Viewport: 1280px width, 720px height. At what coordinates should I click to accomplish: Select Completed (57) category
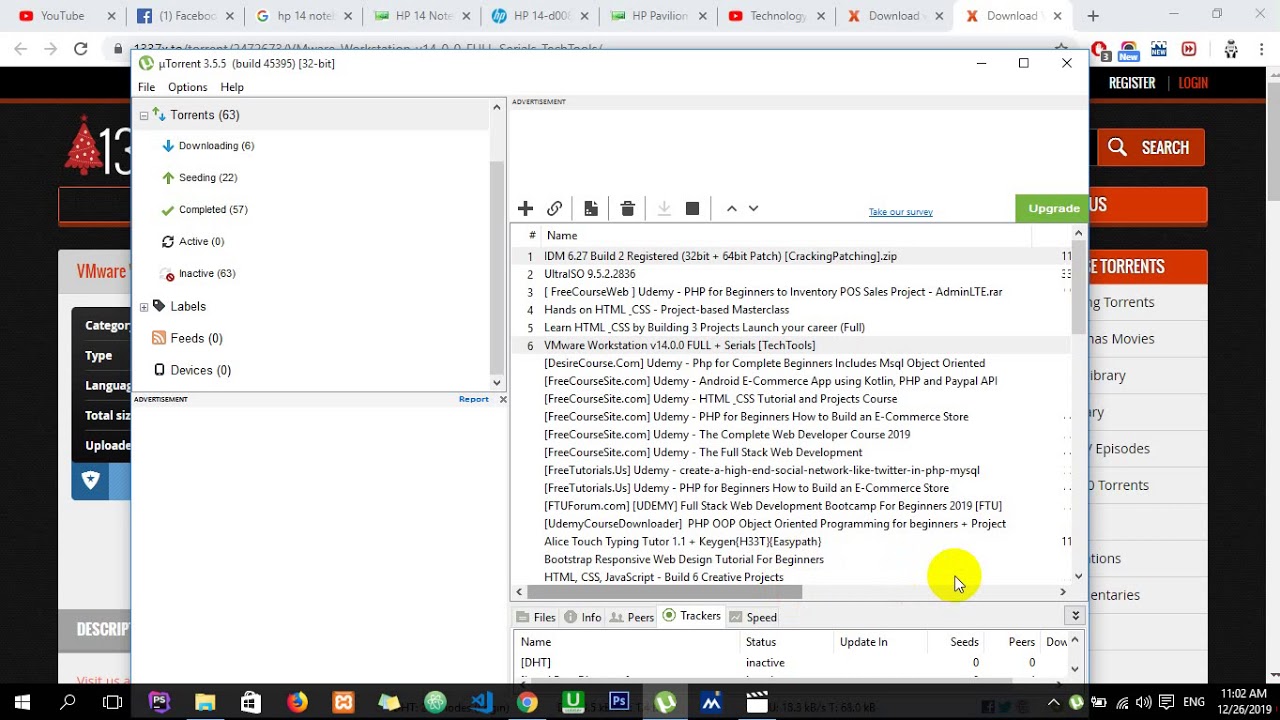coord(213,210)
